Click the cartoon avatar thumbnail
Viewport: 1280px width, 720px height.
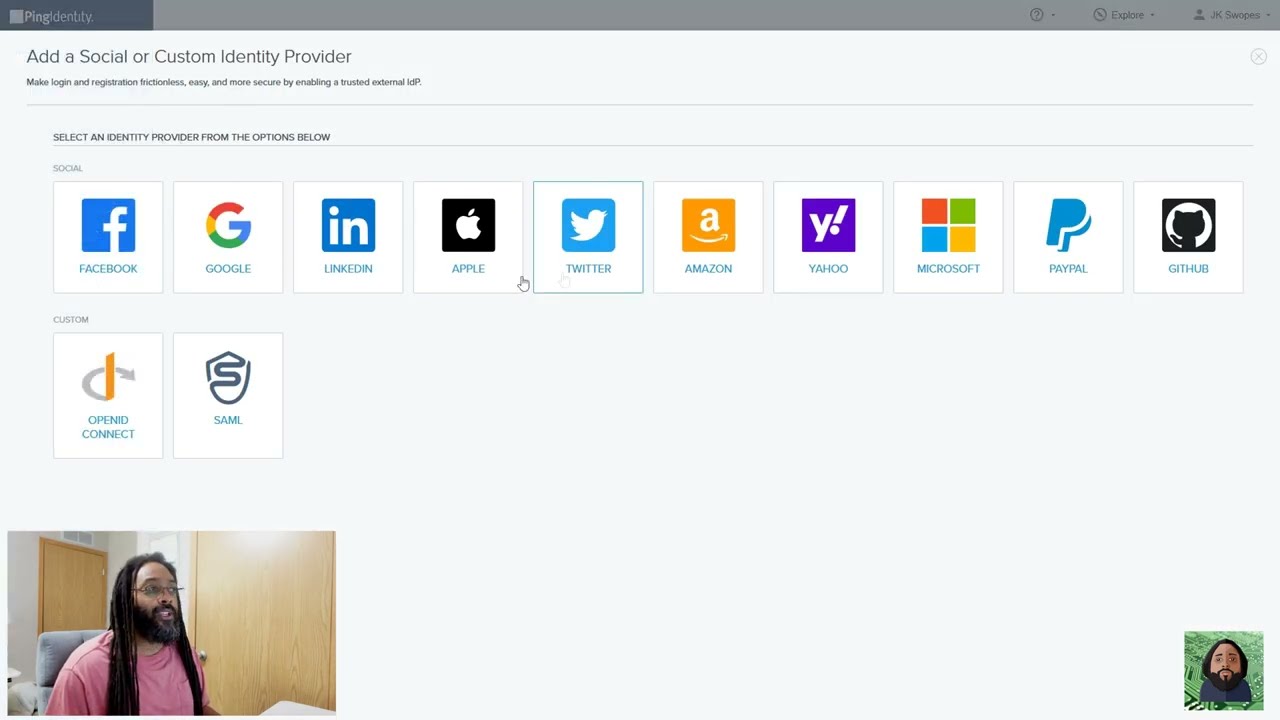point(1223,670)
